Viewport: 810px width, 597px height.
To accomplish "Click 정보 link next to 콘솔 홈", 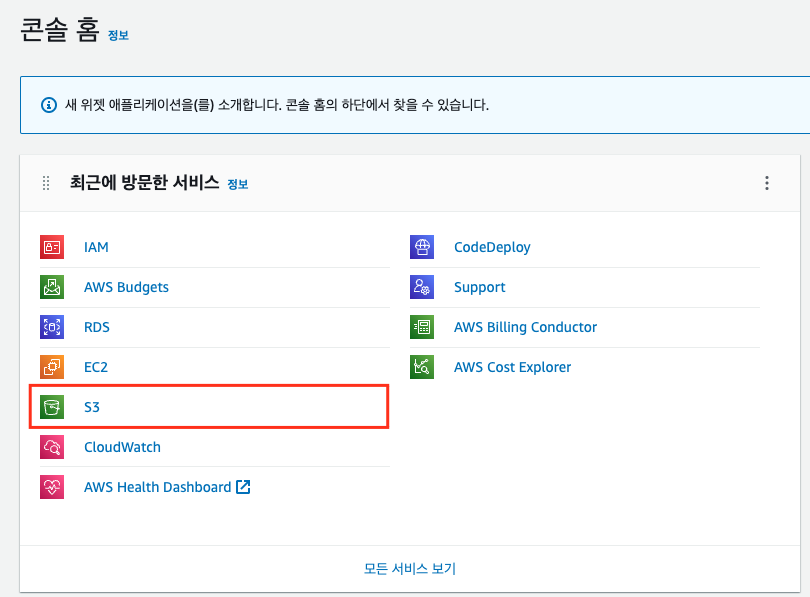I will [118, 35].
